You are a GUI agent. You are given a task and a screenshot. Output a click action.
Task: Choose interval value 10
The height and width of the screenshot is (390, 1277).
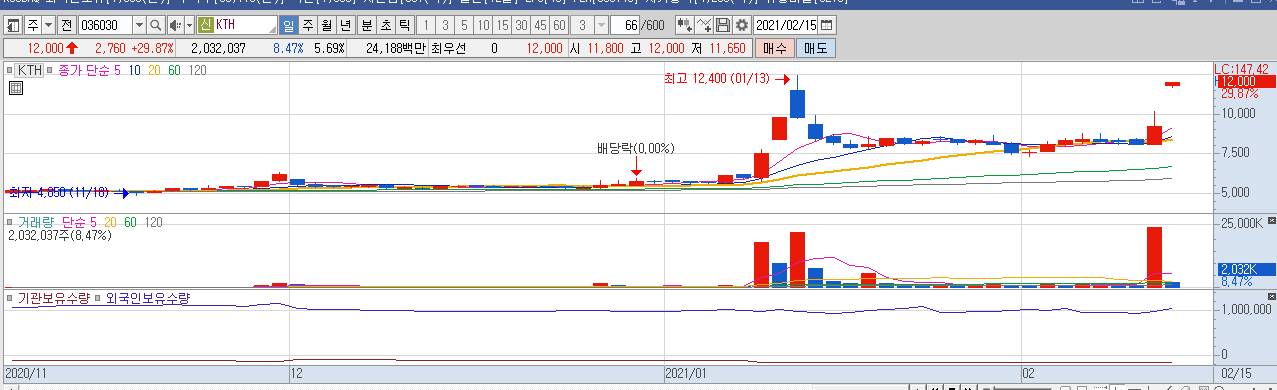point(482,25)
